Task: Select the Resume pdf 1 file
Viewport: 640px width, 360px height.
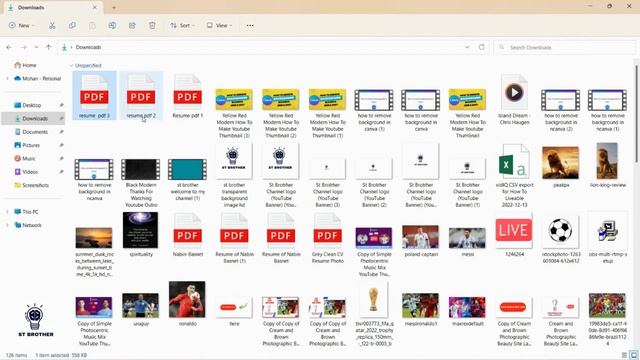Action: coord(187,96)
